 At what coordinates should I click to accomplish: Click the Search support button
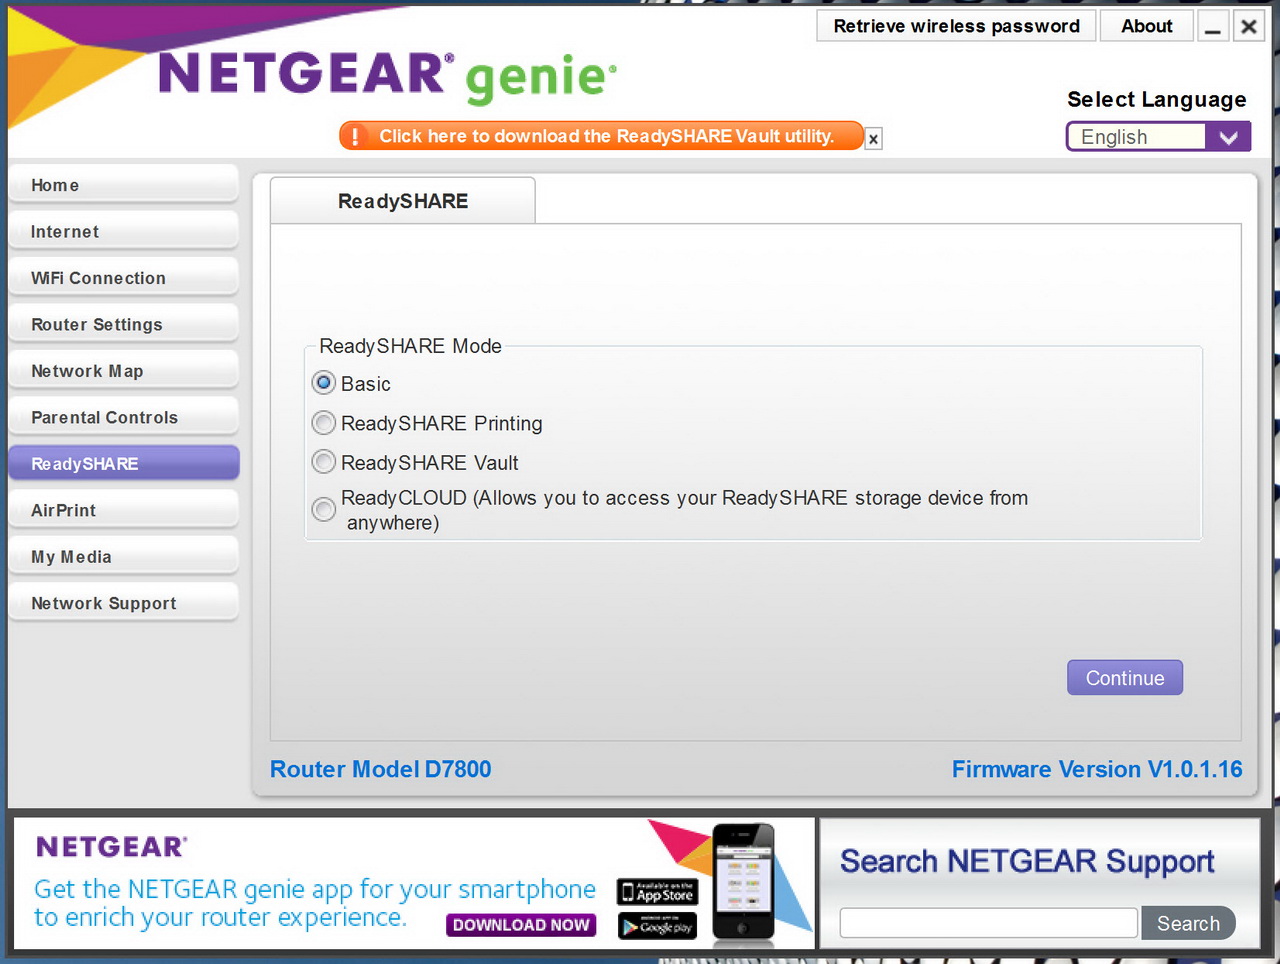pos(1188,924)
